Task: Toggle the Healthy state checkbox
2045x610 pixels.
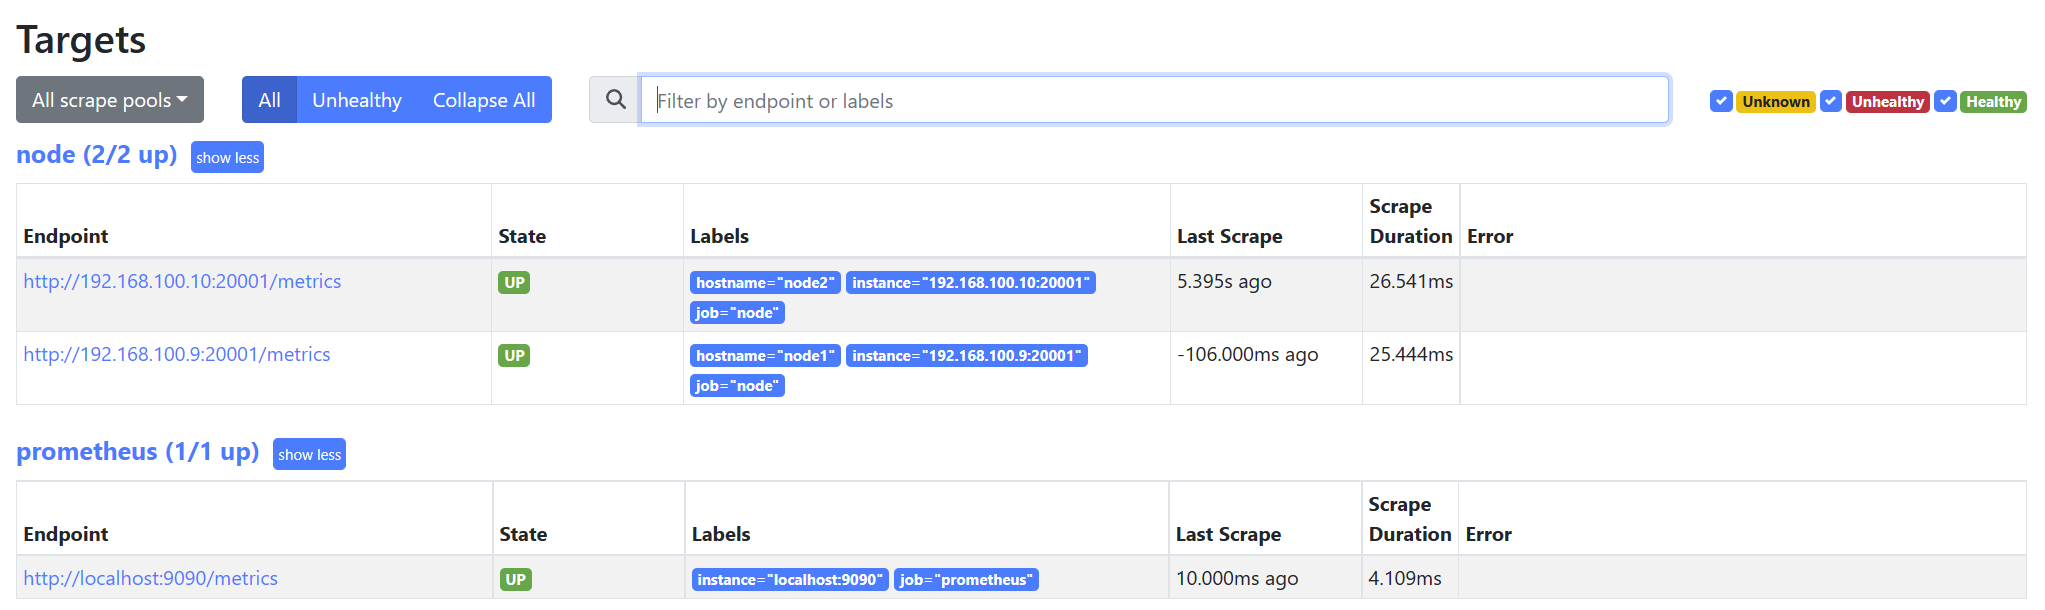Action: pos(1945,101)
